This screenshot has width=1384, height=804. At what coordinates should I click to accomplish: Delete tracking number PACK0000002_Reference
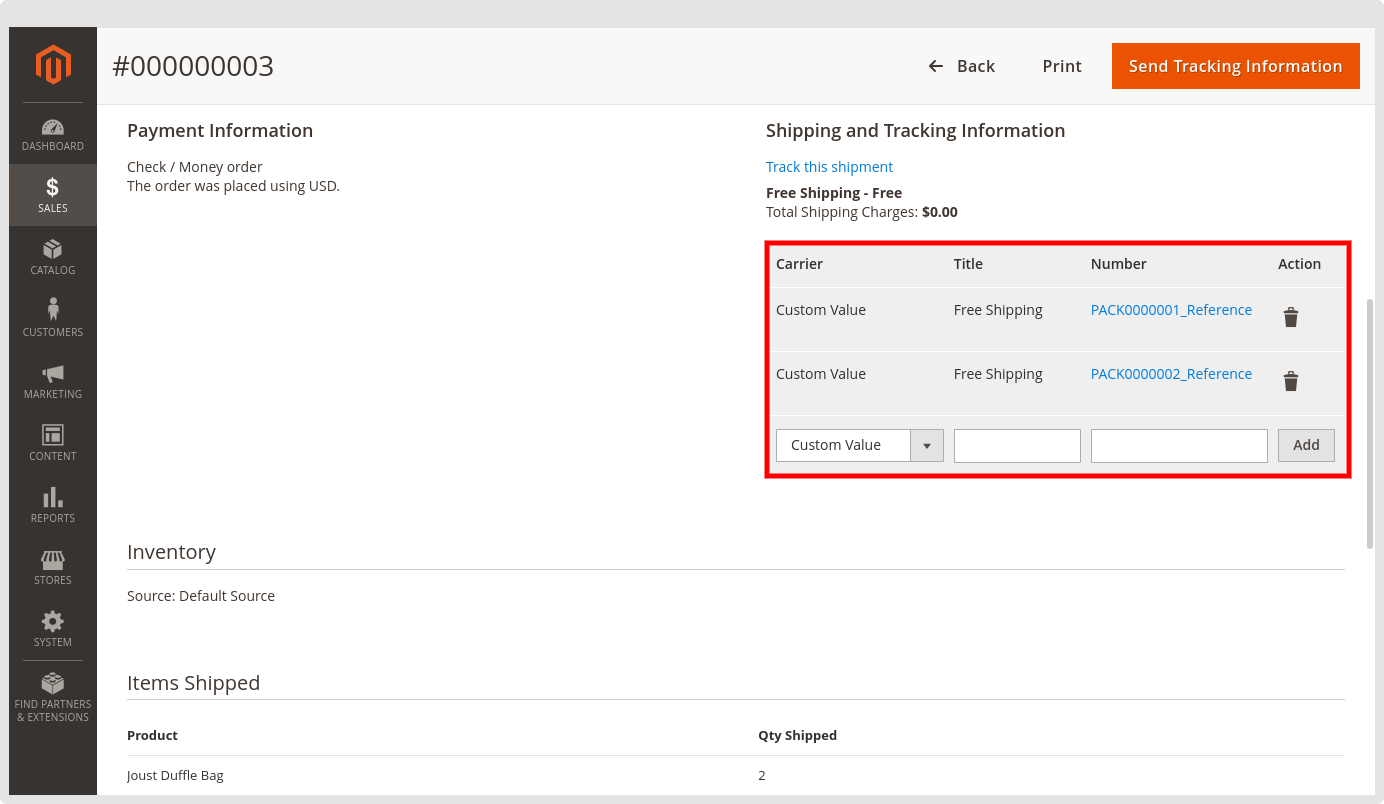[1291, 381]
